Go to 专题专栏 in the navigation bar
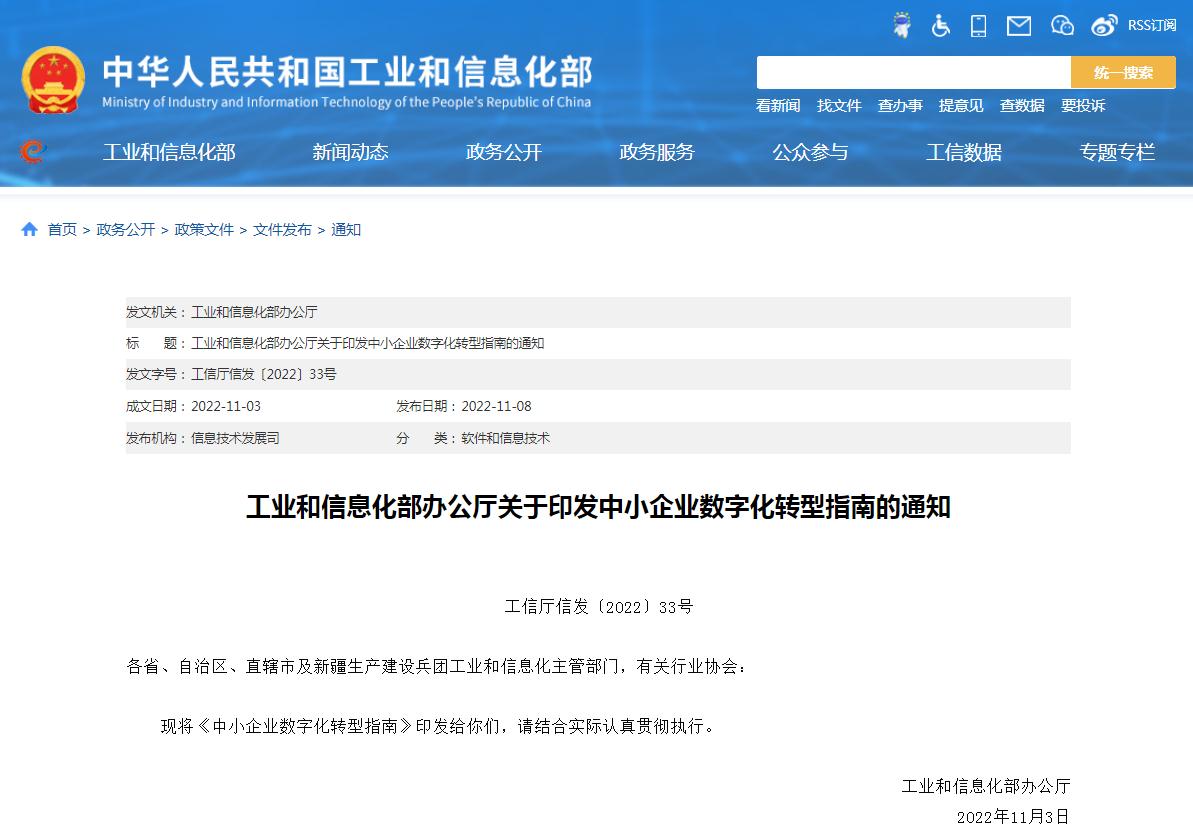This screenshot has width=1193, height=829. click(x=1116, y=152)
